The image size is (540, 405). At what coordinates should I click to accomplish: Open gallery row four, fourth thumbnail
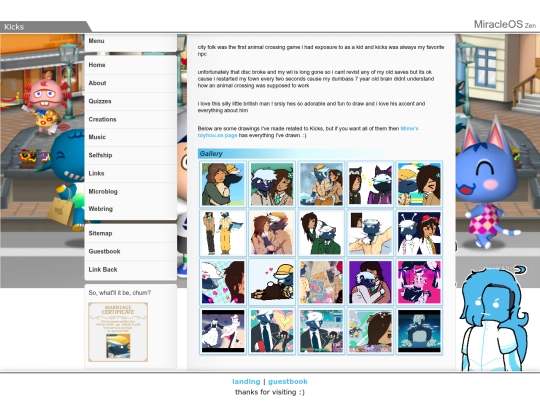point(370,331)
